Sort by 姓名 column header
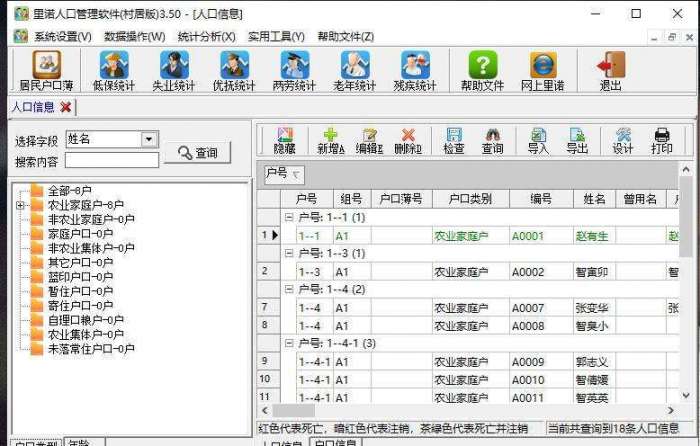Screen dimensions: 700x446 [x=594, y=199]
